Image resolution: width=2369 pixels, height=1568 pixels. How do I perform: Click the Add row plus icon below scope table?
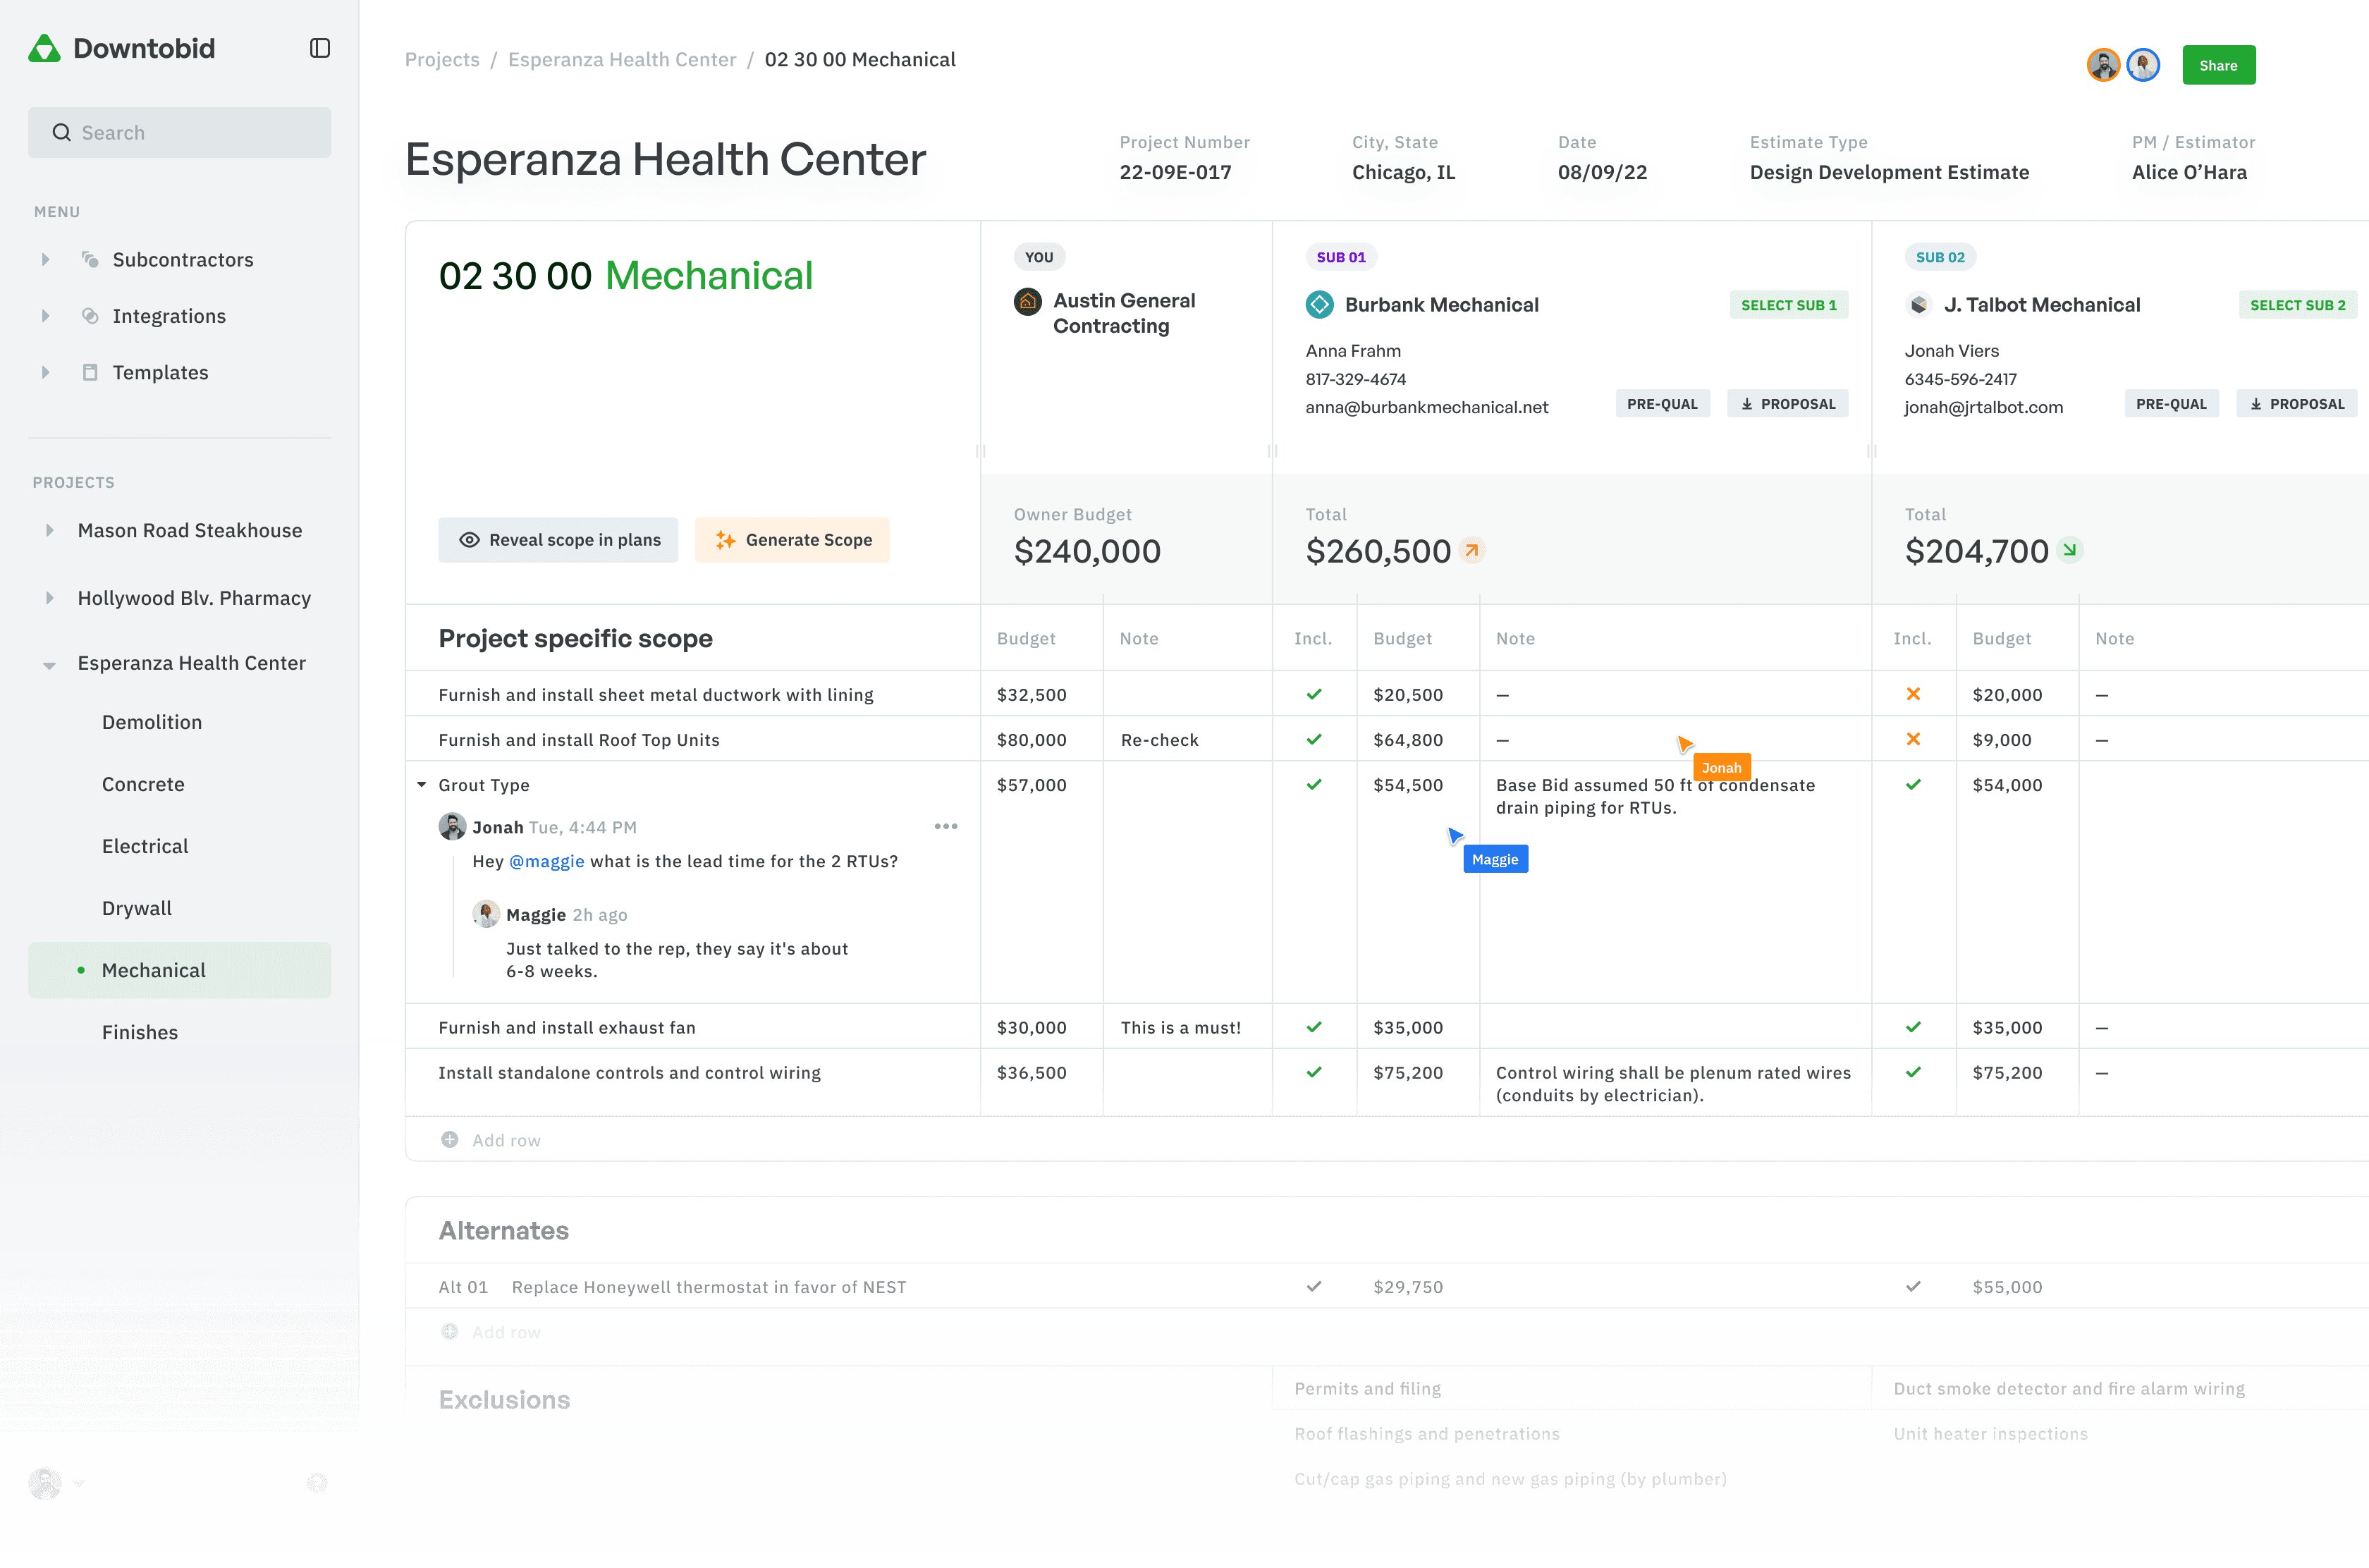pyautogui.click(x=450, y=1139)
